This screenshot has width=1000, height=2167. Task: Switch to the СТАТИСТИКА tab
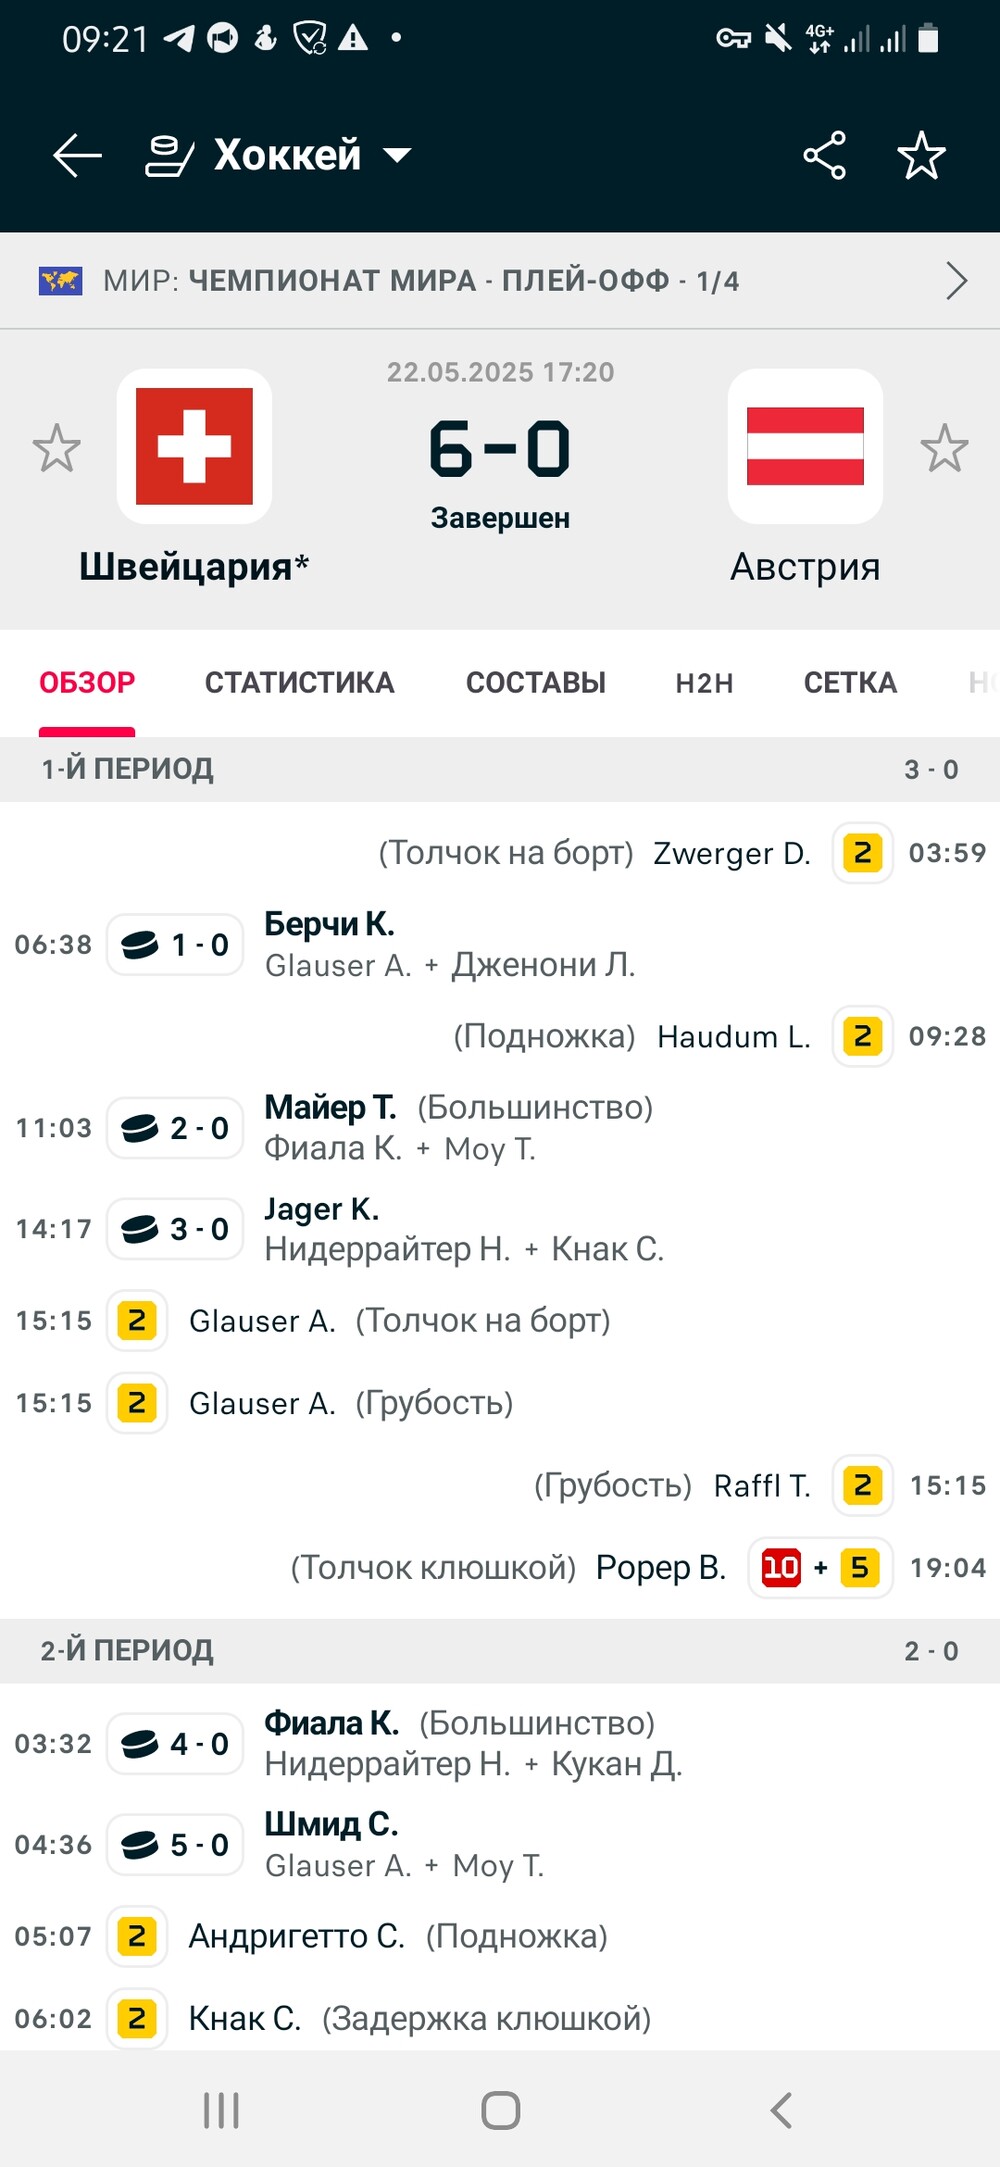[x=299, y=683]
